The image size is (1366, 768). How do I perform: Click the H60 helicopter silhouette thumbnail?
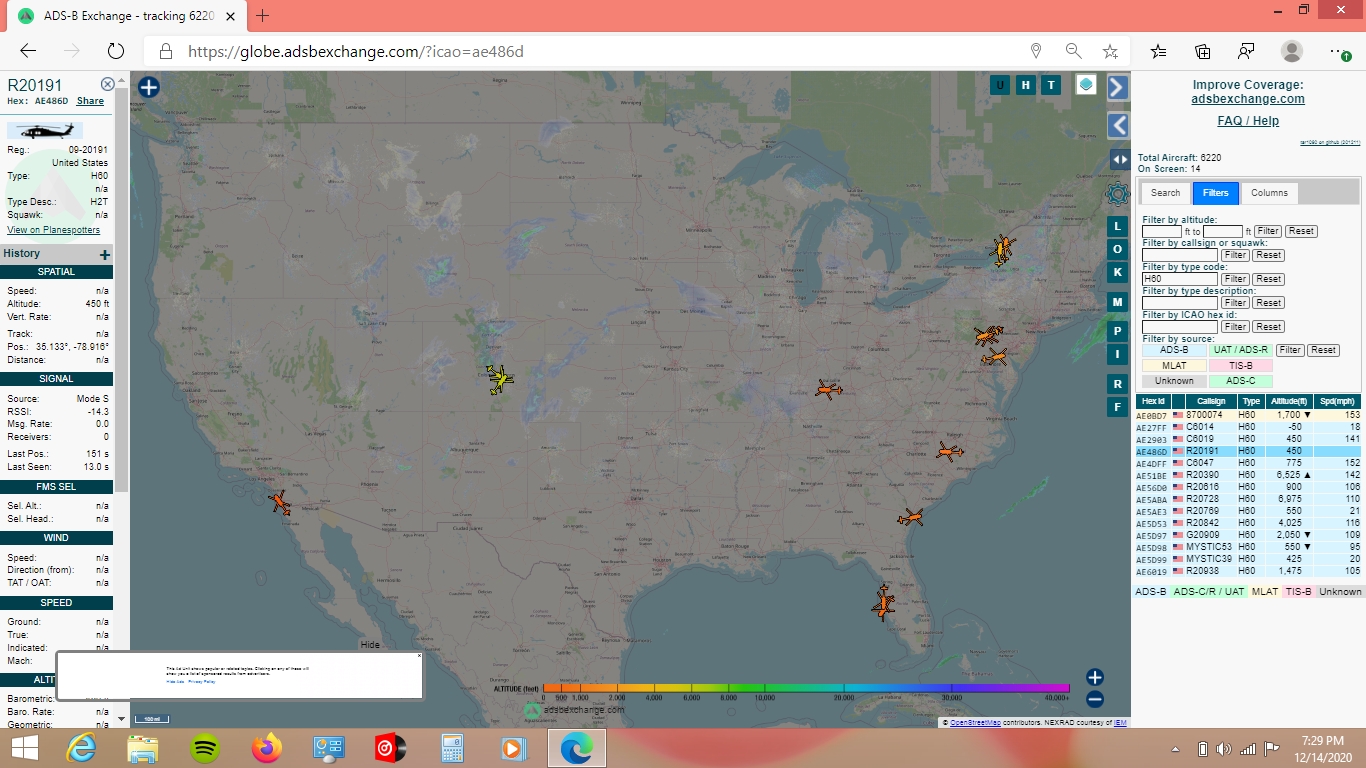coord(45,131)
